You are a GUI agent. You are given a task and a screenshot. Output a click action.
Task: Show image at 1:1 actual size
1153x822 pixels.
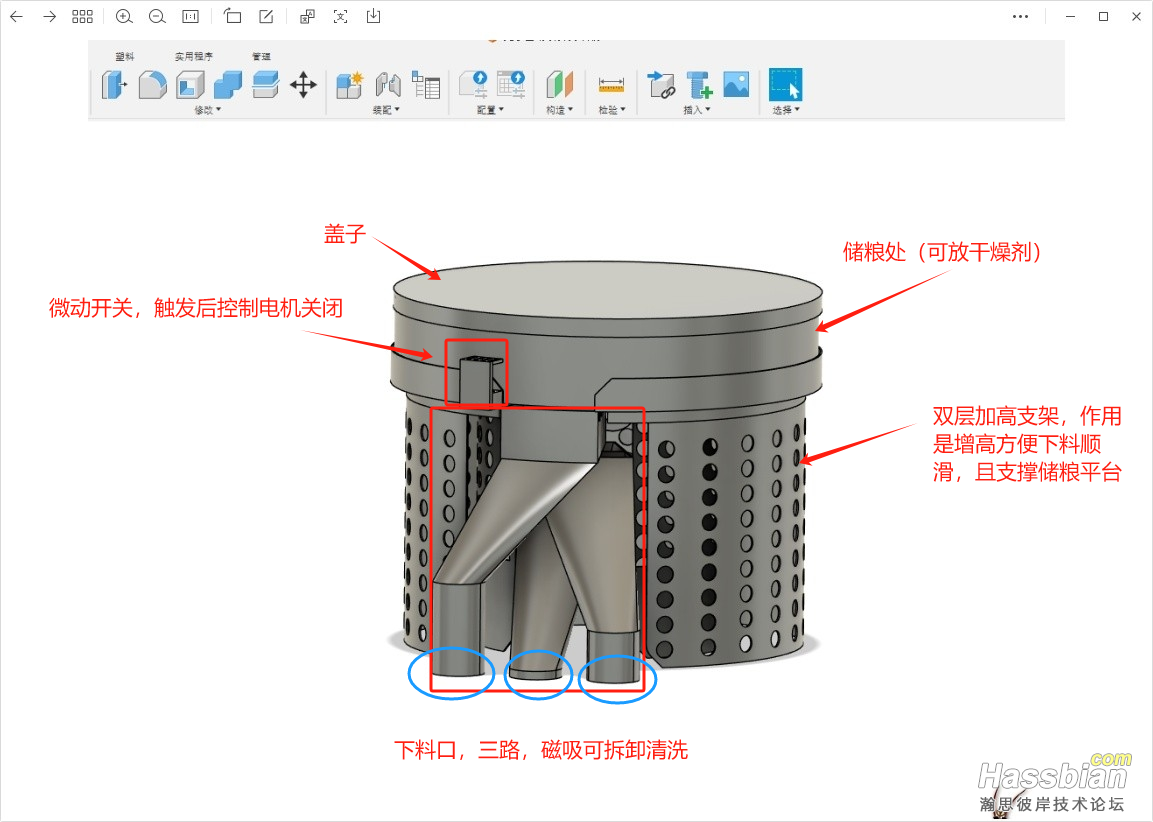pos(190,16)
